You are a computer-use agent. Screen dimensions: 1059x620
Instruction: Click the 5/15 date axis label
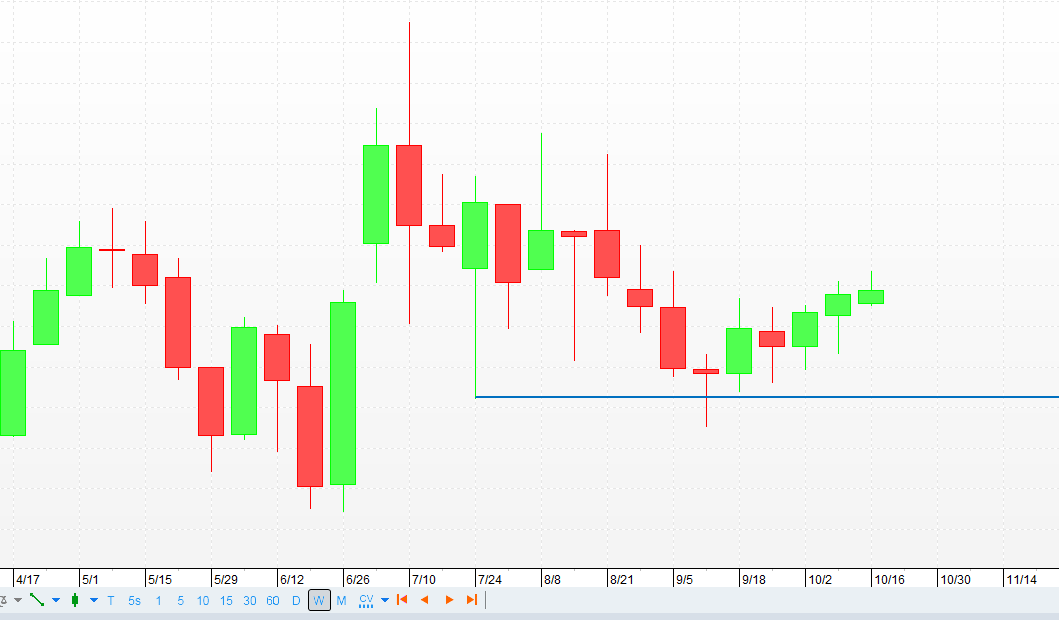160,579
